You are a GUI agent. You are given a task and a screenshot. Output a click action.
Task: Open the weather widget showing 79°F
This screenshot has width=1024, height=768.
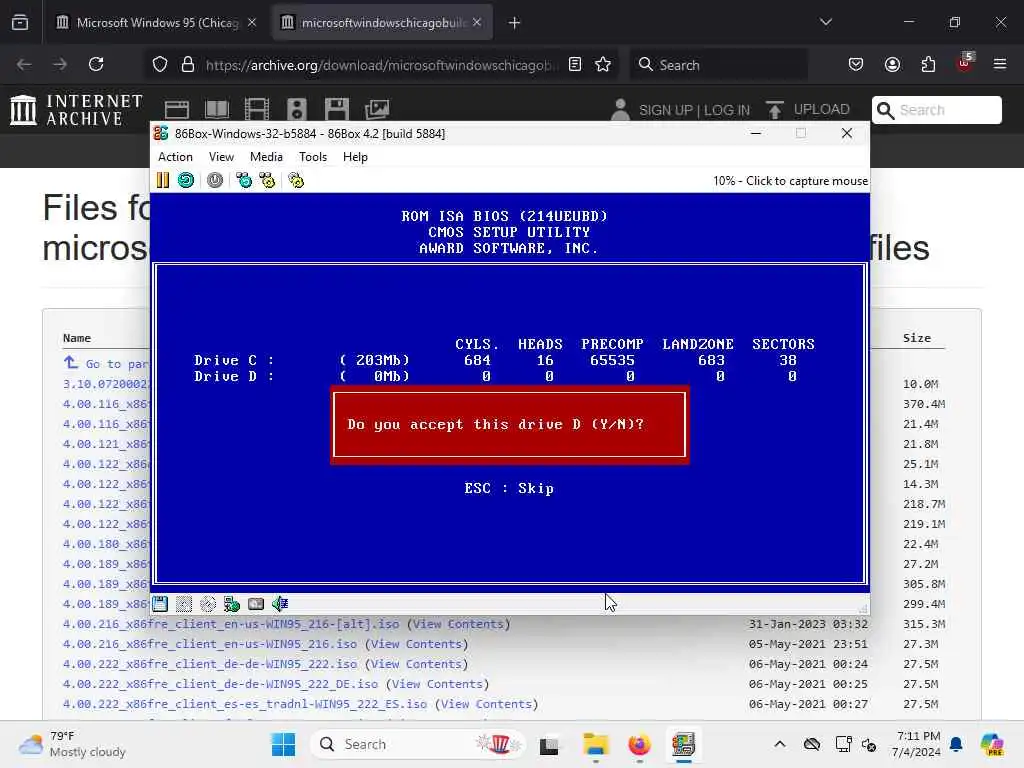pyautogui.click(x=72, y=744)
